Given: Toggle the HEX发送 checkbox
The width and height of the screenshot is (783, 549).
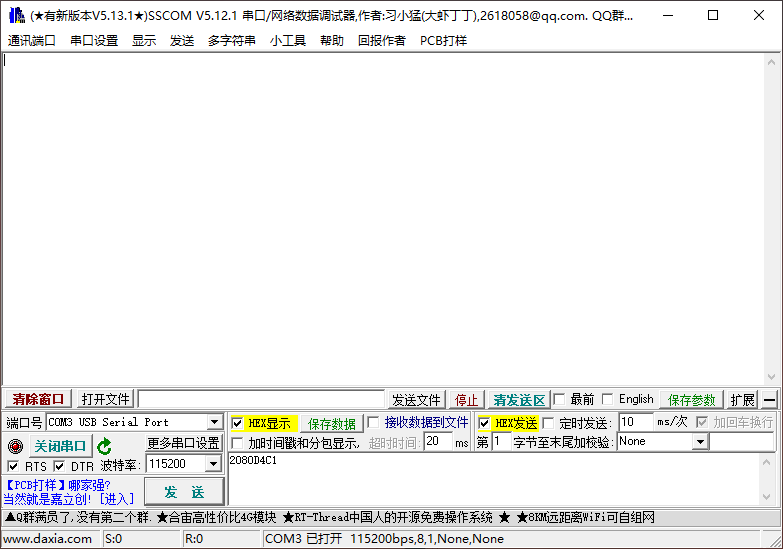Looking at the screenshot, I should tap(484, 423).
